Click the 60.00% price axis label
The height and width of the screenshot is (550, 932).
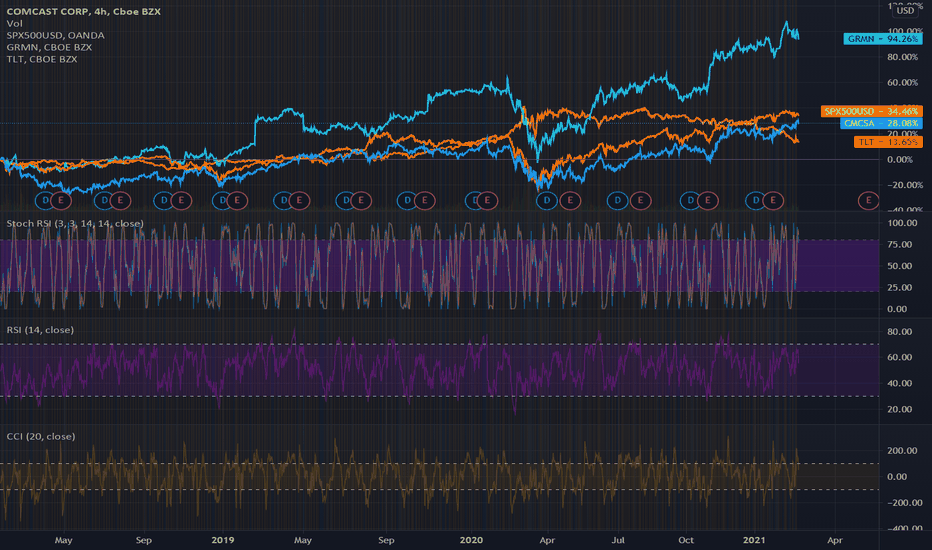[x=902, y=83]
